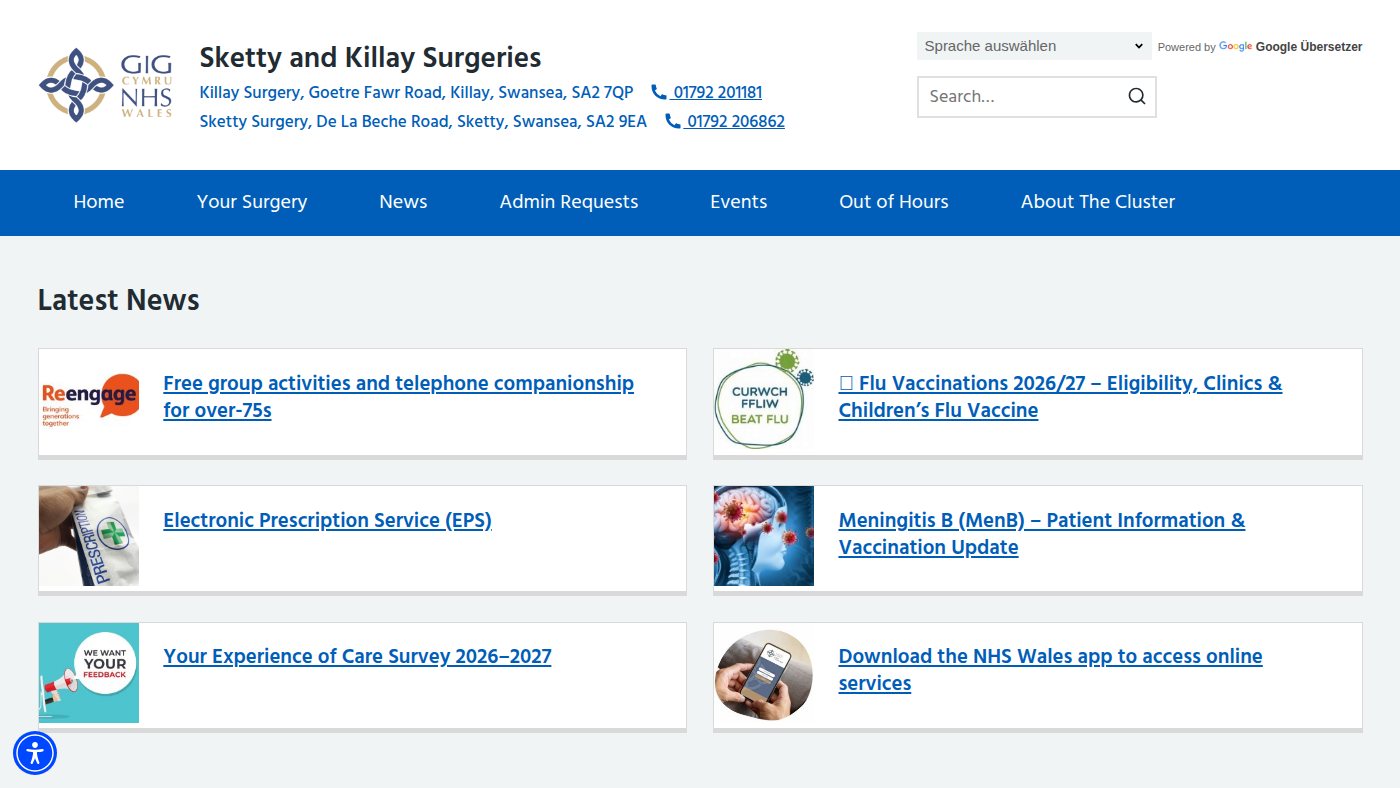The height and width of the screenshot is (788, 1400).
Task: Open the free group activities over-75s article
Action: (x=398, y=397)
